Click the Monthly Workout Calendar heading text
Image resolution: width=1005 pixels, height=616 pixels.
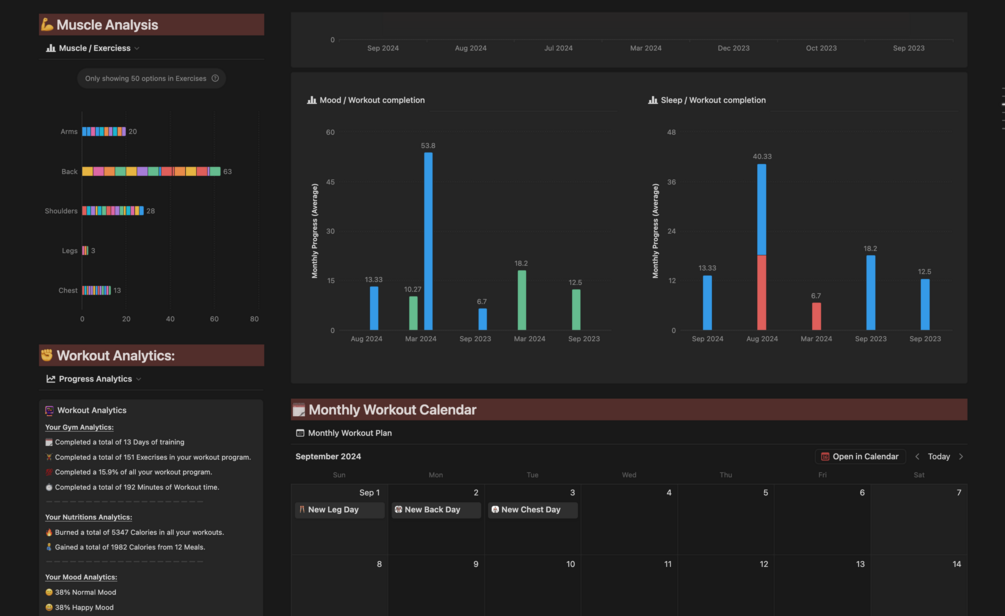392,410
